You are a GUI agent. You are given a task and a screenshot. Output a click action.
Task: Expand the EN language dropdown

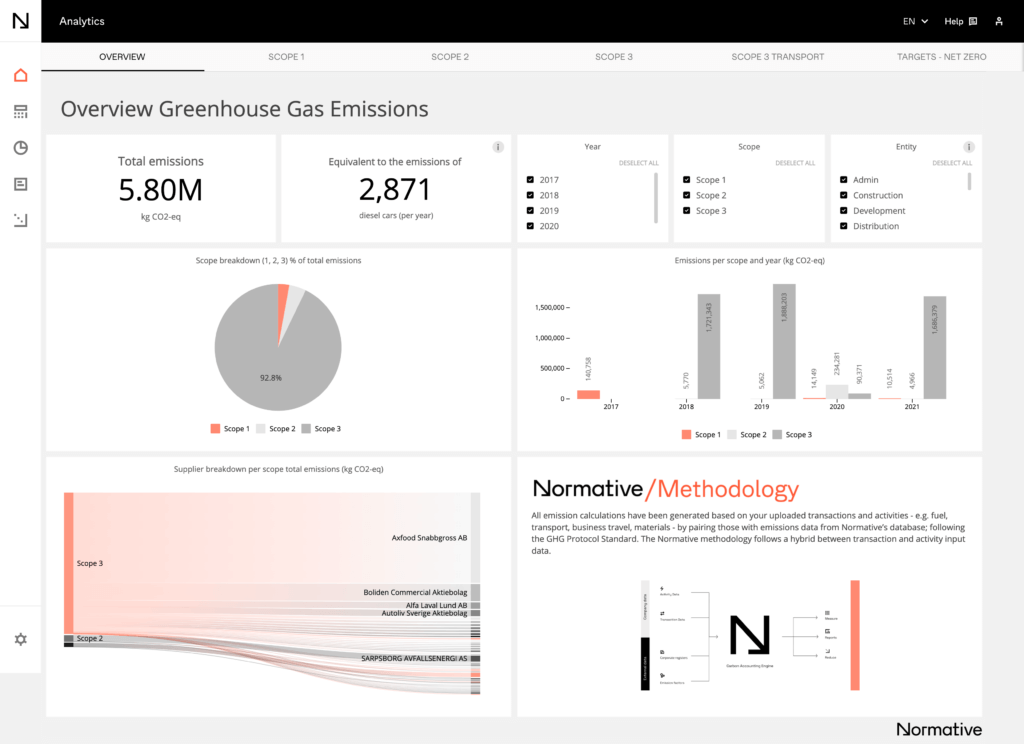[915, 21]
